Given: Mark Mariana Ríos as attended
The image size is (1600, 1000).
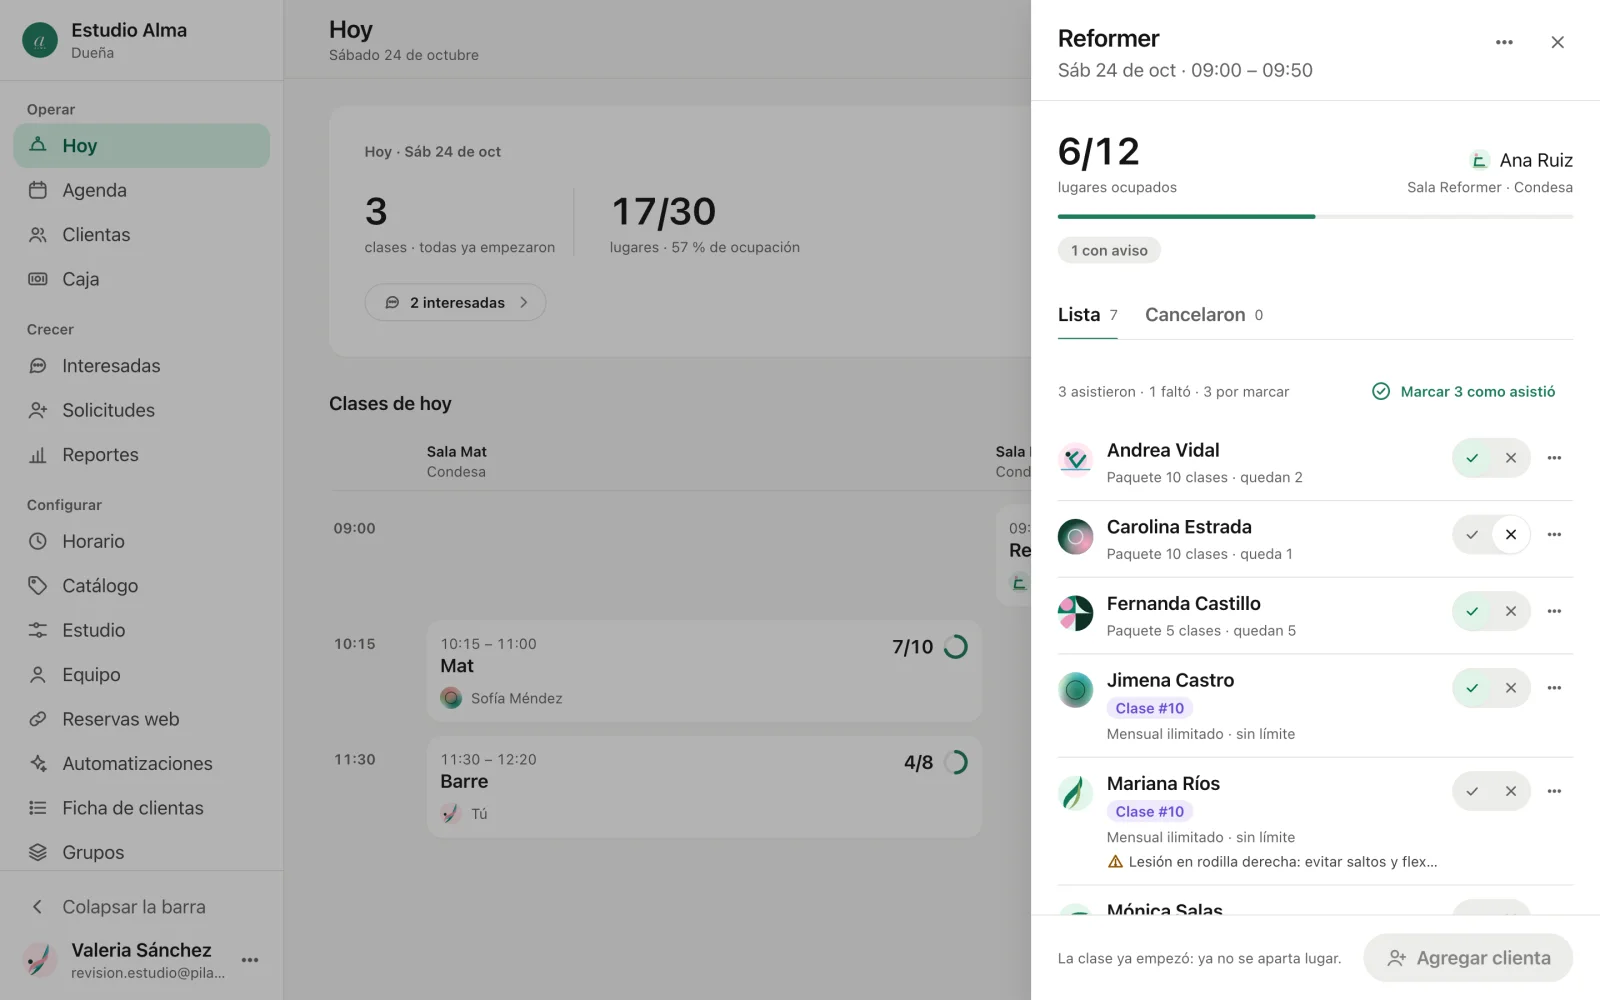Looking at the screenshot, I should (1472, 791).
